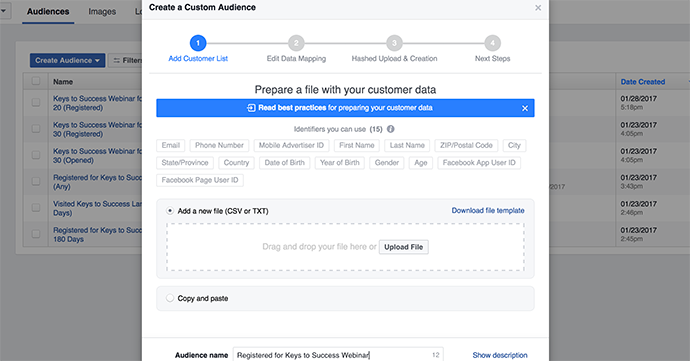
Task: Click the 01/23/2017 2:45pm date cell
Action: tap(639, 234)
